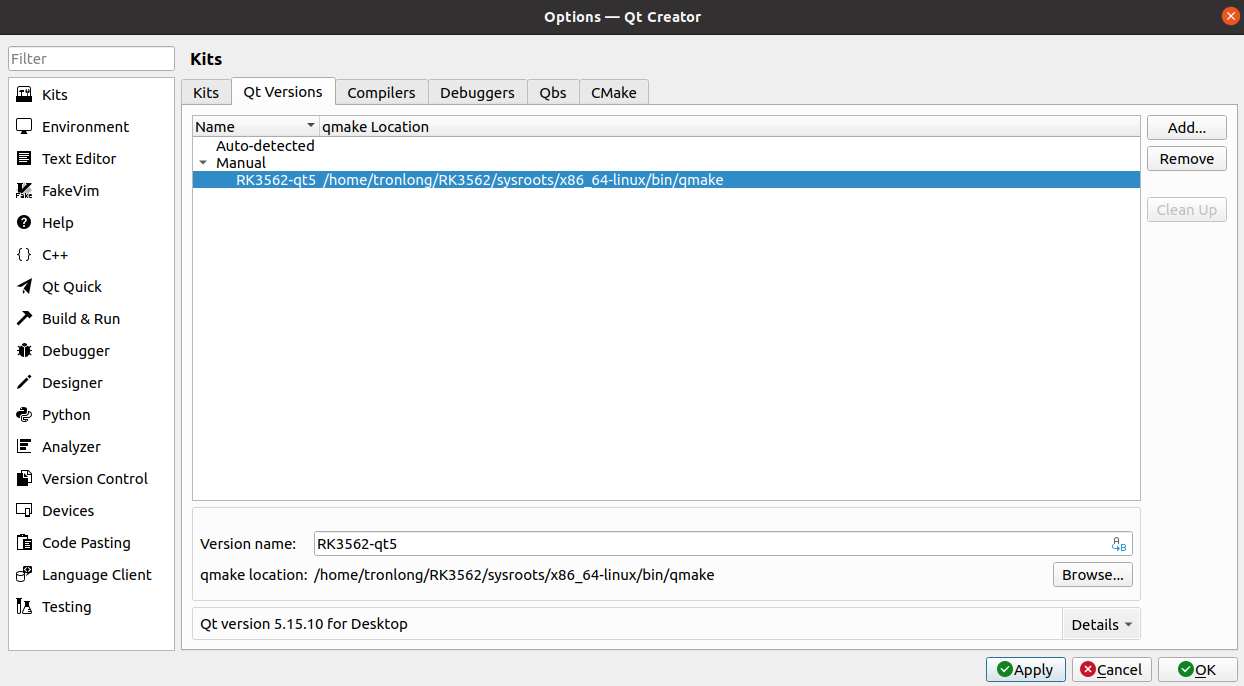Sort by the Name column header
1244x686 pixels.
click(255, 127)
